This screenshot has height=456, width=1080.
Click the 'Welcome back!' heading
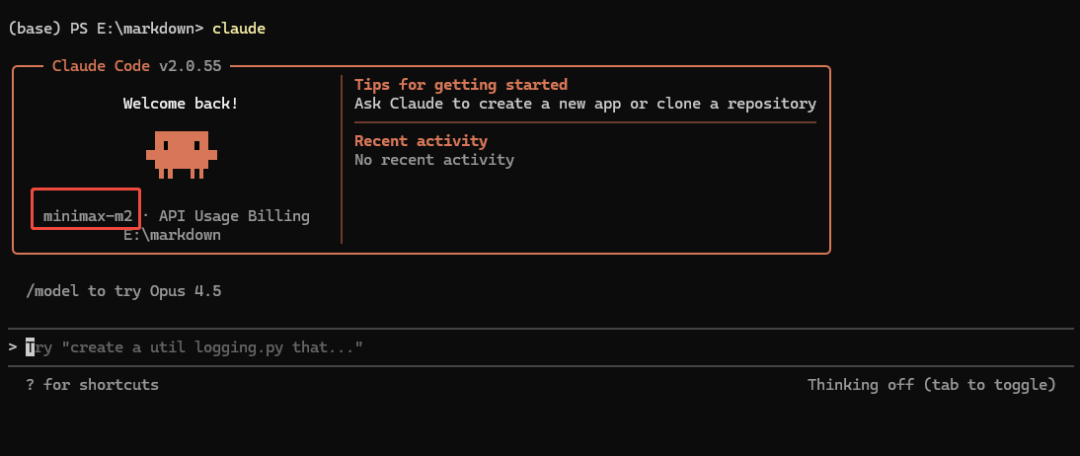[181, 103]
